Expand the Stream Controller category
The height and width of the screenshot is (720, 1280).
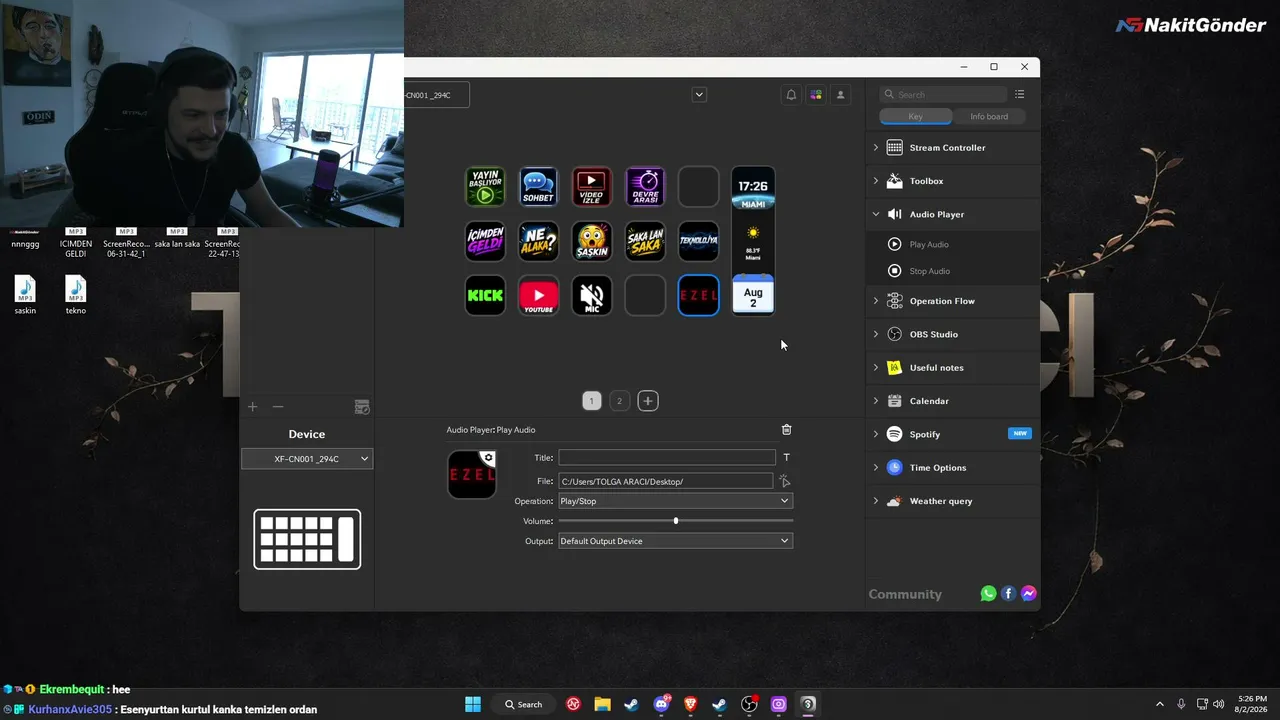[952, 148]
